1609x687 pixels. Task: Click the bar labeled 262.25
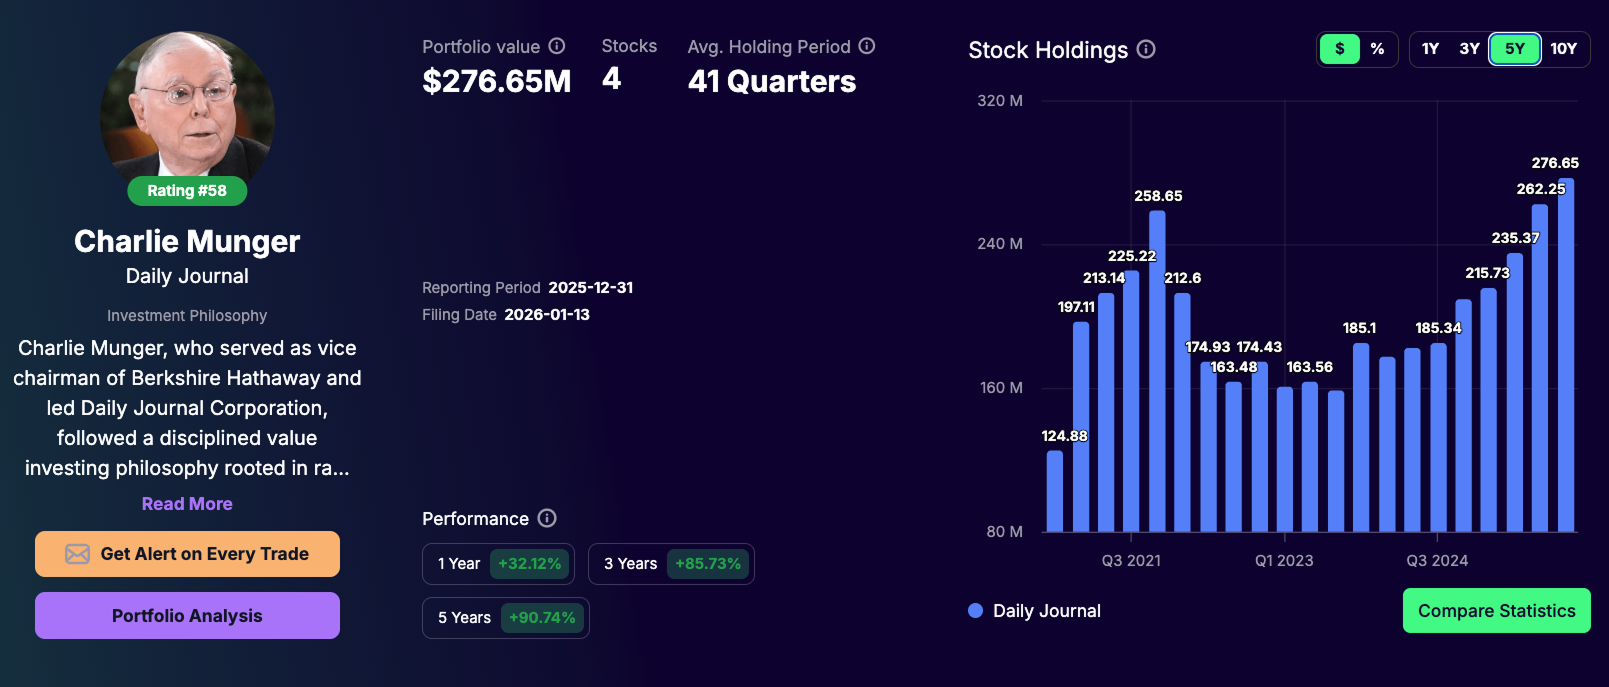click(1540, 368)
